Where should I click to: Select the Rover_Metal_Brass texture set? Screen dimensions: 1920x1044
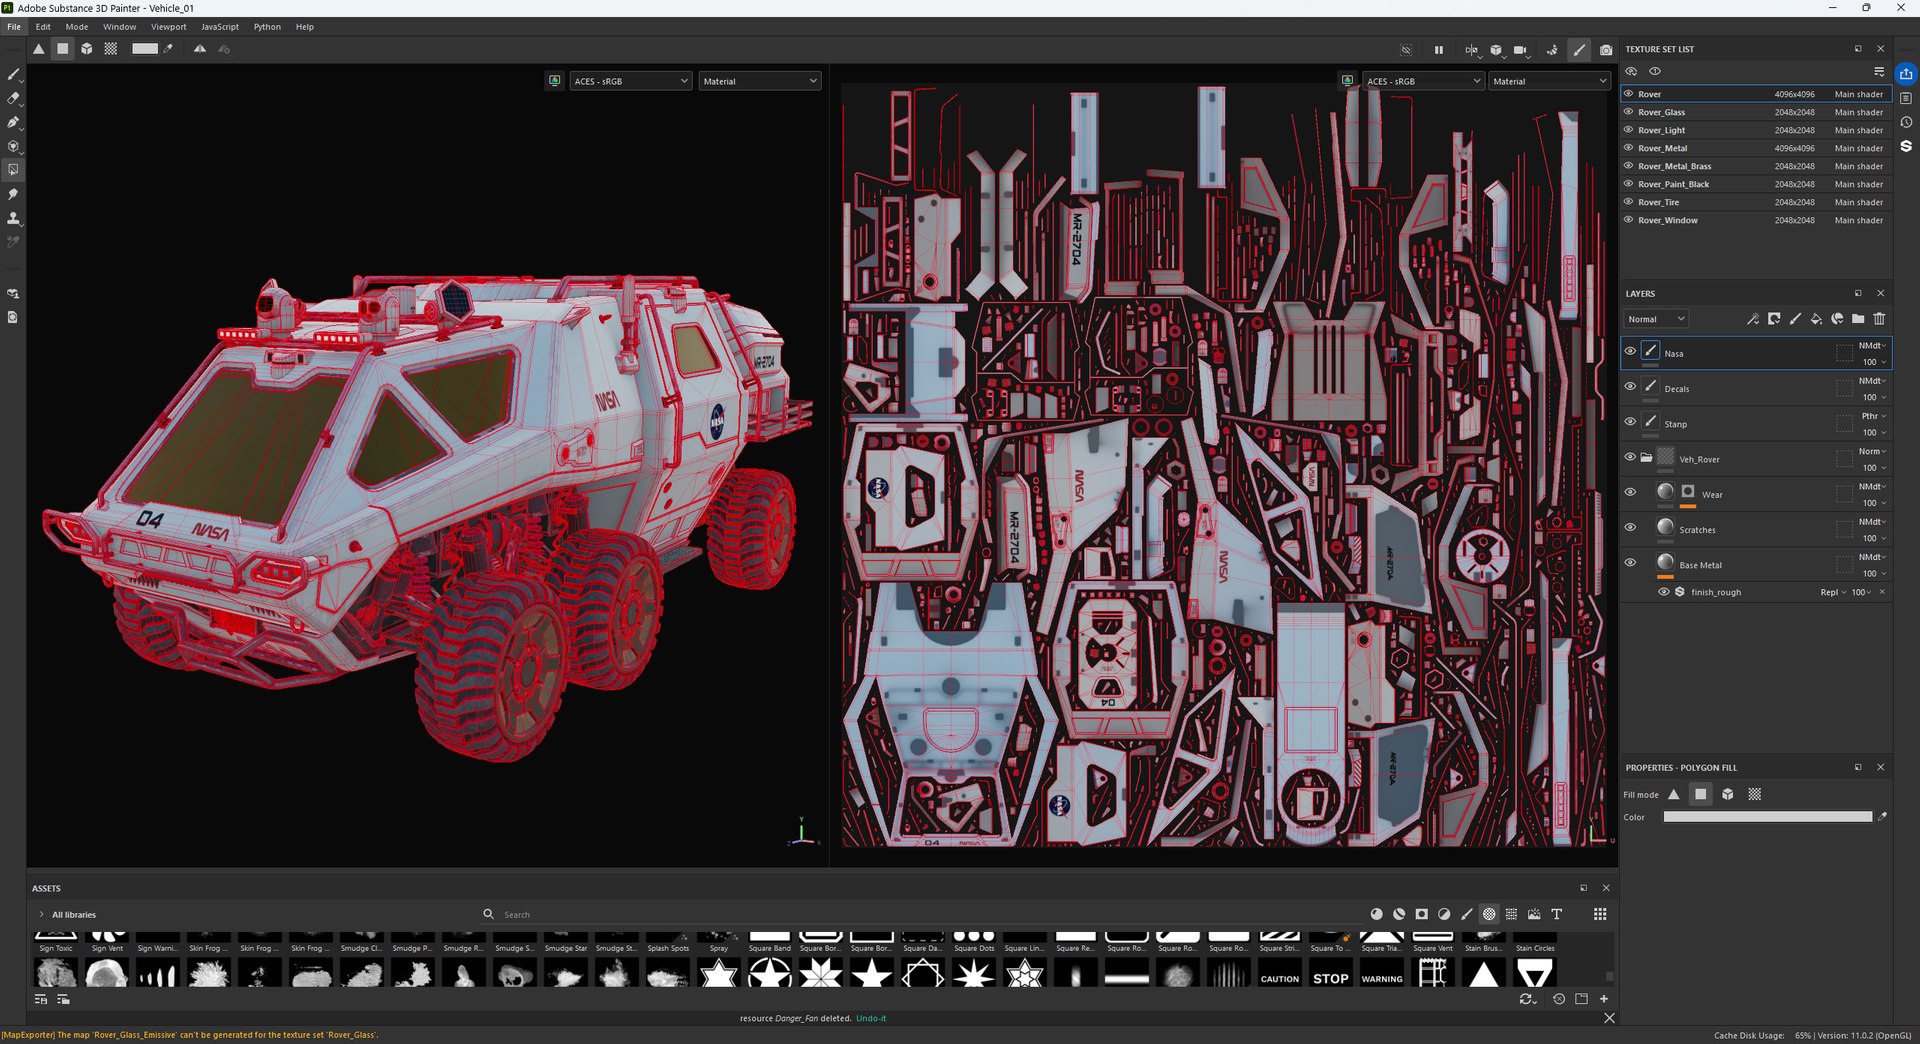point(1756,166)
